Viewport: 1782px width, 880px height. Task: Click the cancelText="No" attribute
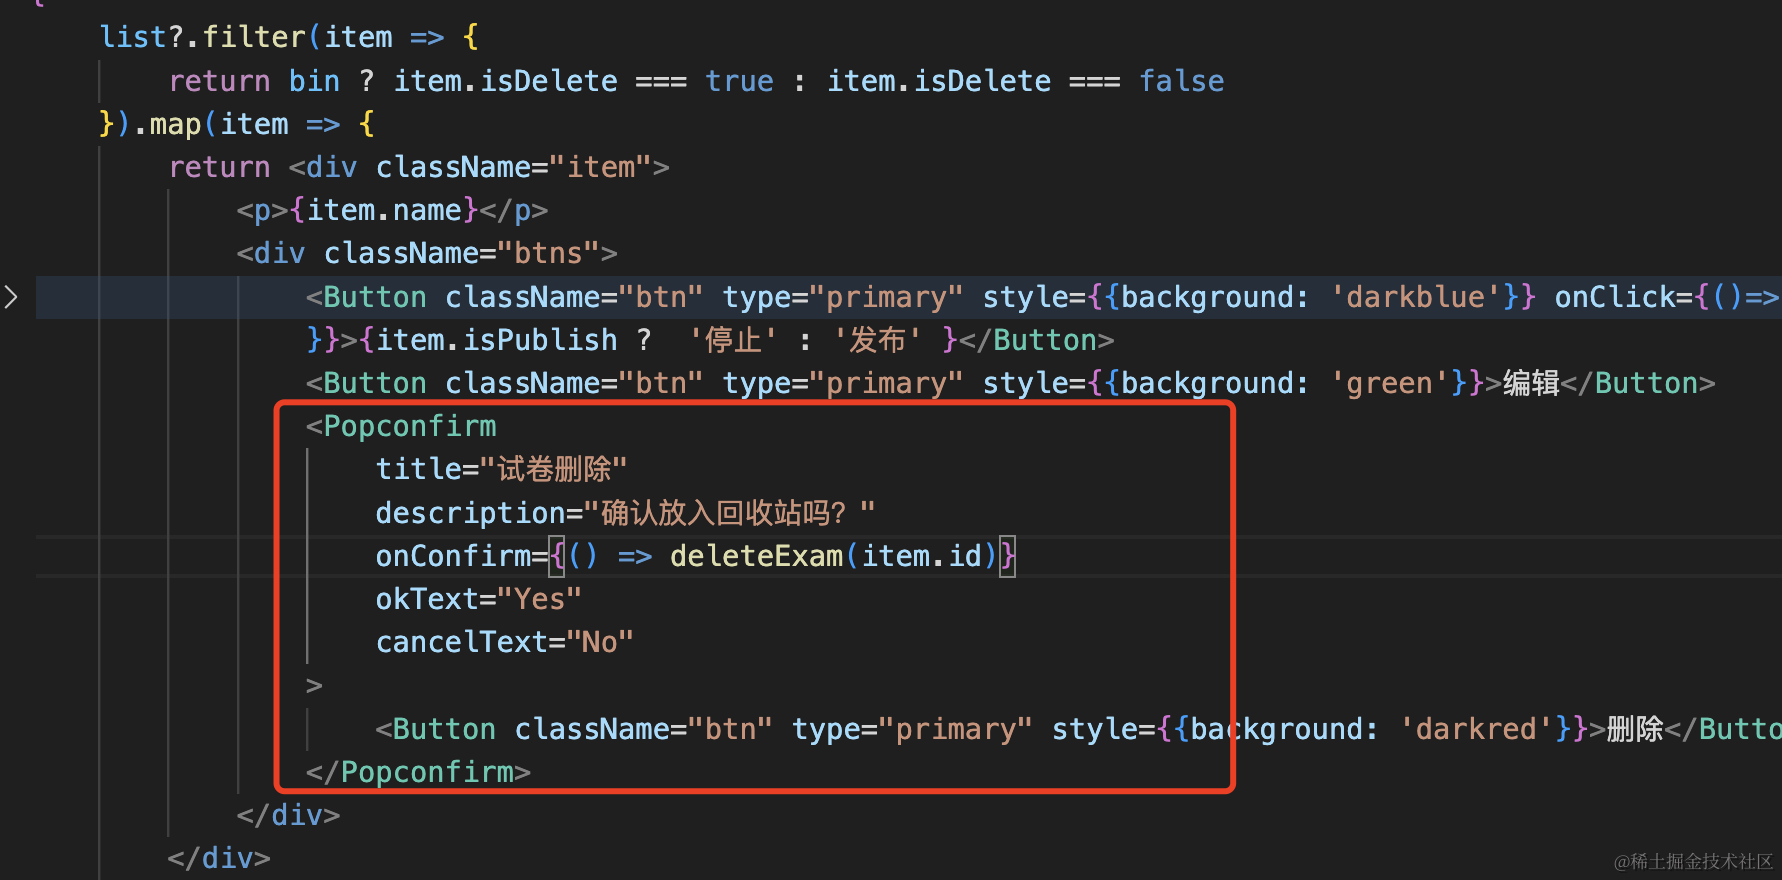[504, 642]
